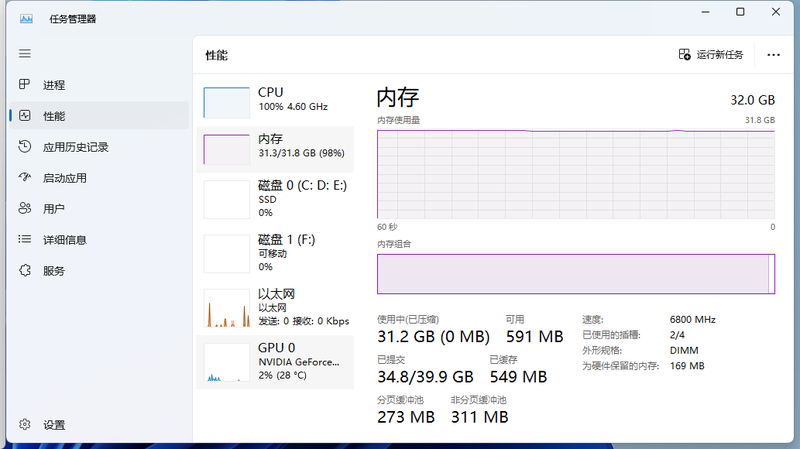Open the hamburger navigation menu
This screenshot has height=449, width=800.
[x=24, y=54]
